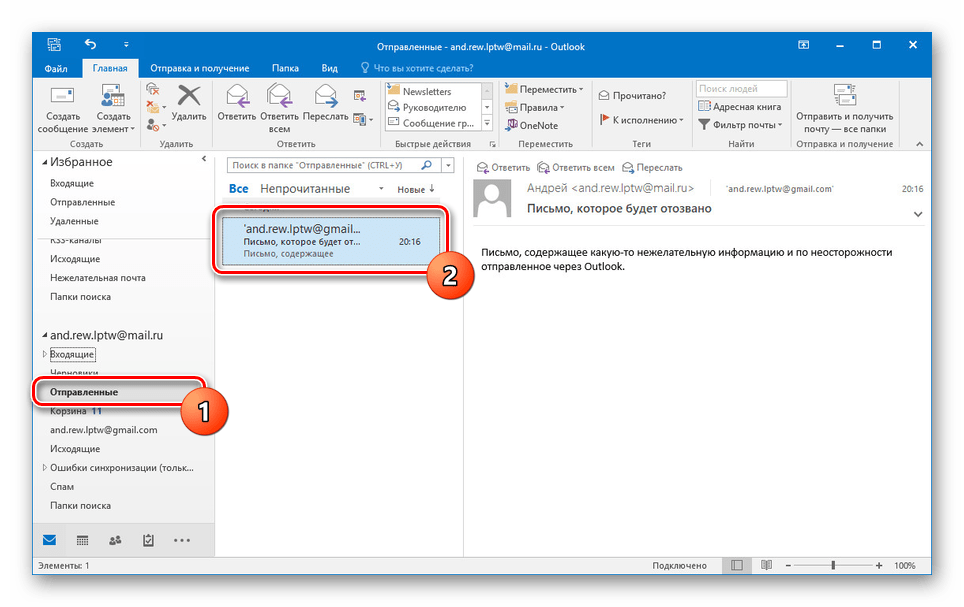This screenshot has width=964, height=607.
Task: Switch to the Папка tab
Action: point(285,68)
